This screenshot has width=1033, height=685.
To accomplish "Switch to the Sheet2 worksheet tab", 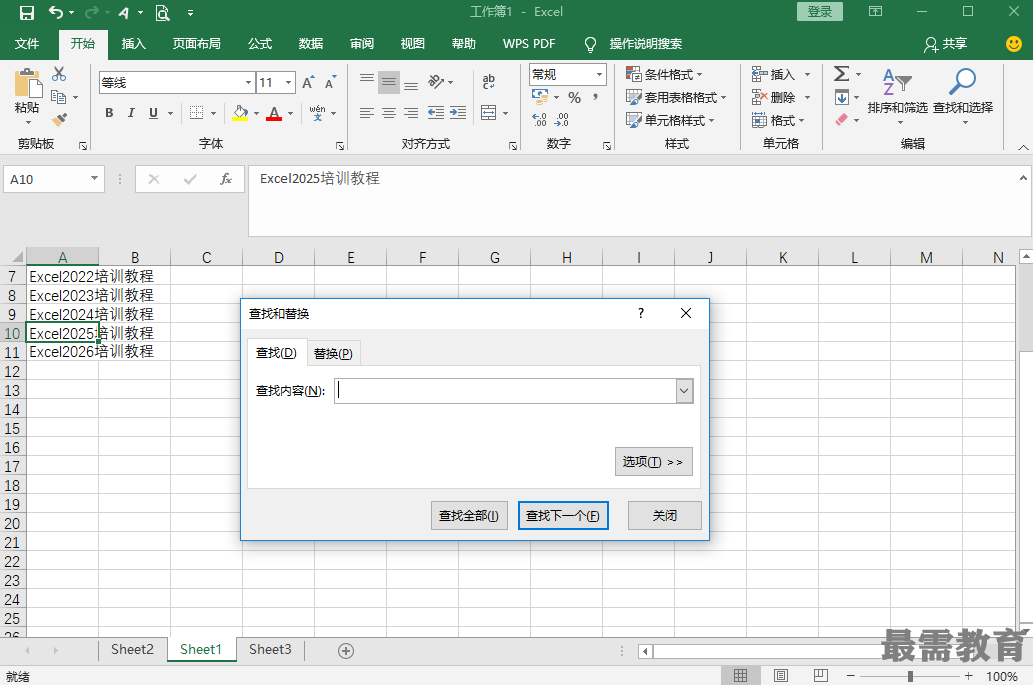I will point(132,649).
